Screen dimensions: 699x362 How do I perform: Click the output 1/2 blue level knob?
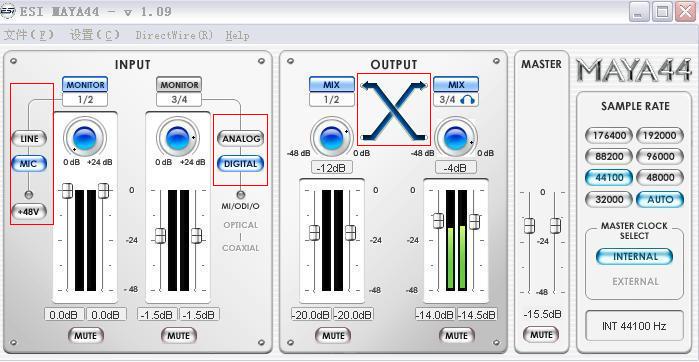pyautogui.click(x=331, y=138)
